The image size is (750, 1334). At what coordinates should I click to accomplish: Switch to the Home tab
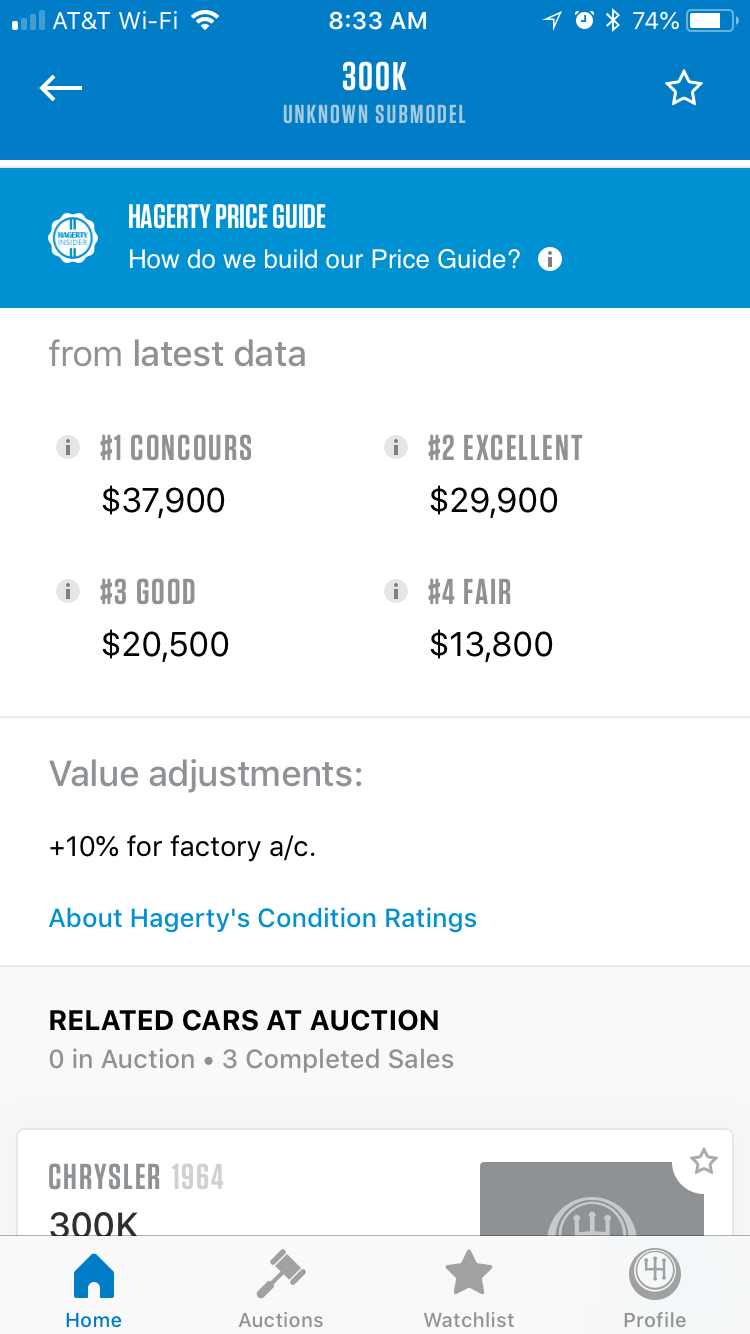pyautogui.click(x=94, y=1289)
